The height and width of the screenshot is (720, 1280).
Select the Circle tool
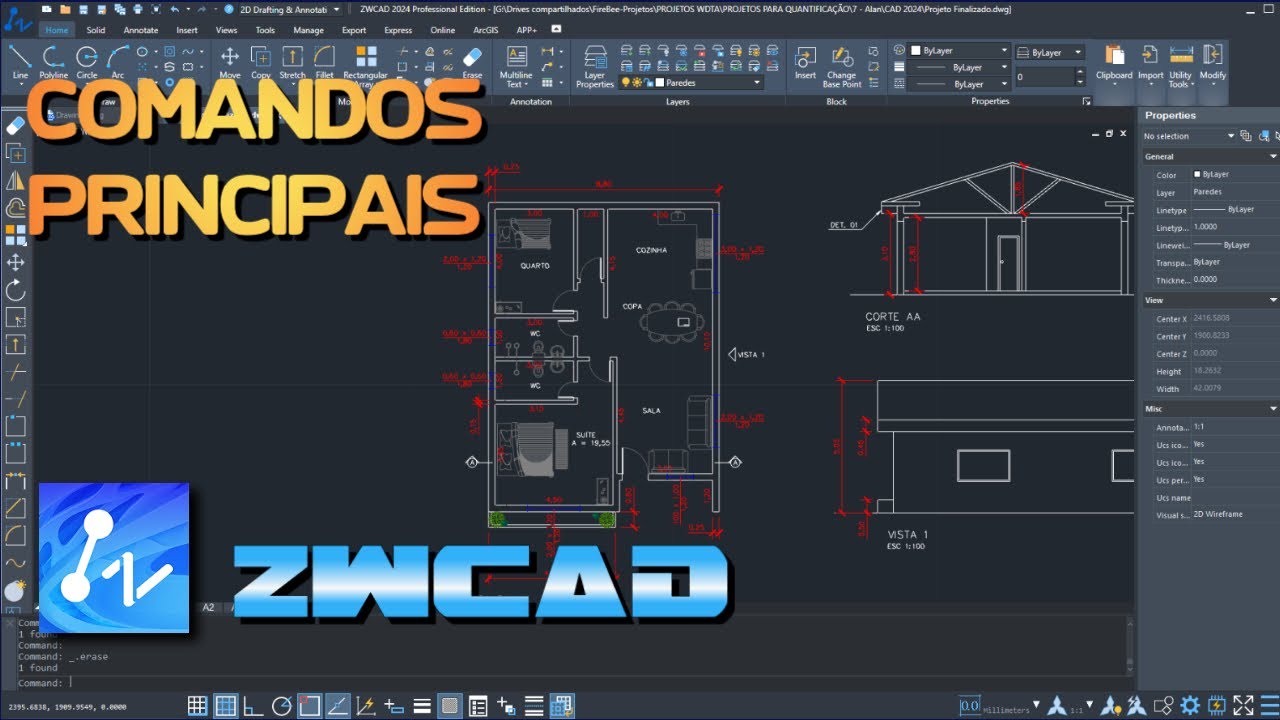point(87,61)
